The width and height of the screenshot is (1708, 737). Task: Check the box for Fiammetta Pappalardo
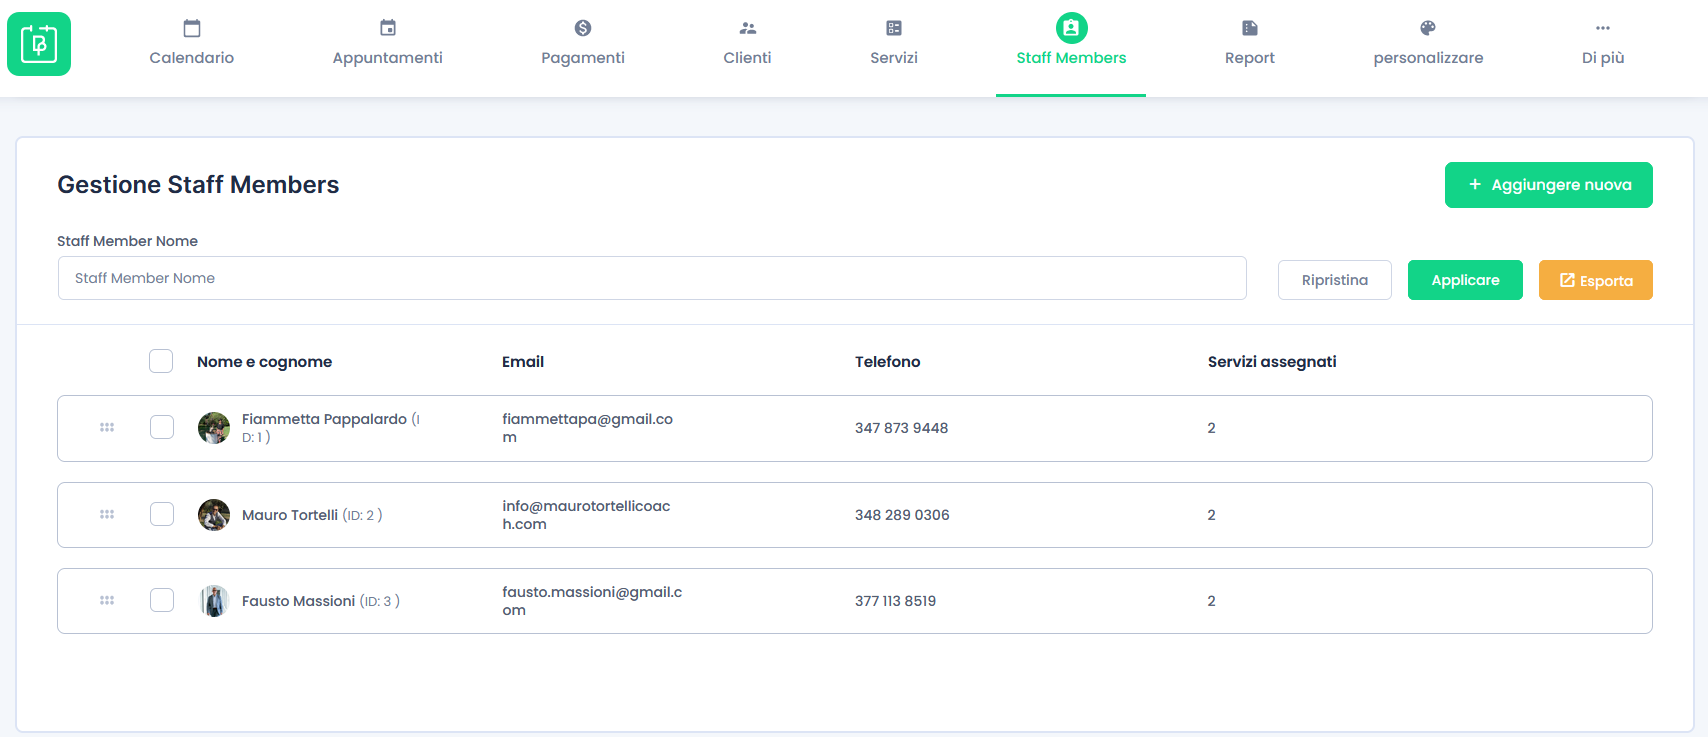[162, 427]
